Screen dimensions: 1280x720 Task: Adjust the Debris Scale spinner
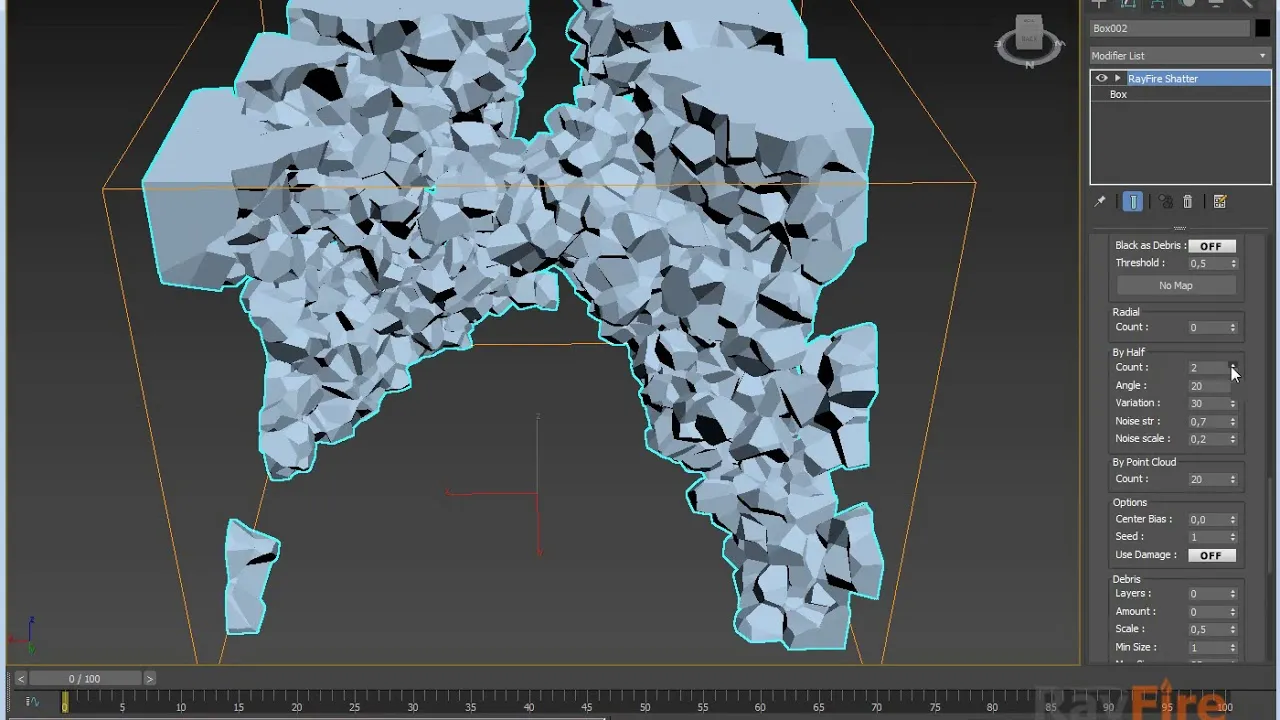[x=1233, y=630]
